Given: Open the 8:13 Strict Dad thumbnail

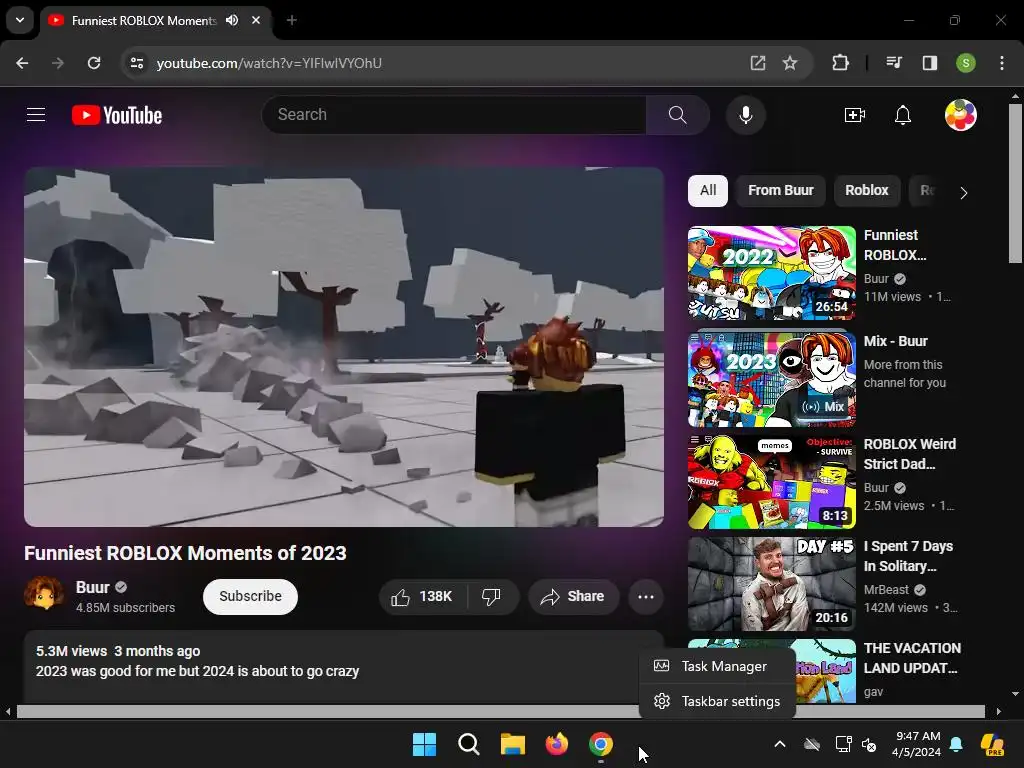Looking at the screenshot, I should tap(771, 482).
